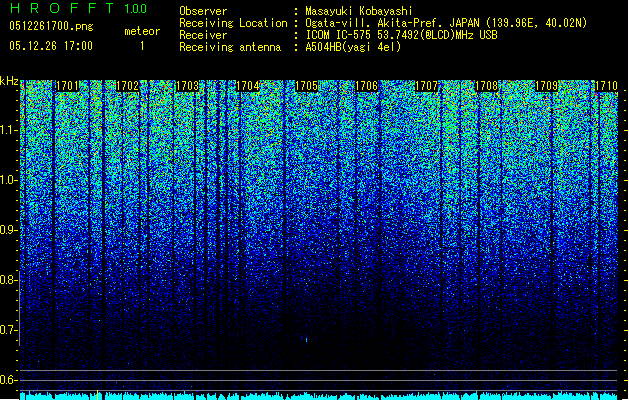629x400 pixels.
Task: Click the 1705 time marker
Action: 306,86
